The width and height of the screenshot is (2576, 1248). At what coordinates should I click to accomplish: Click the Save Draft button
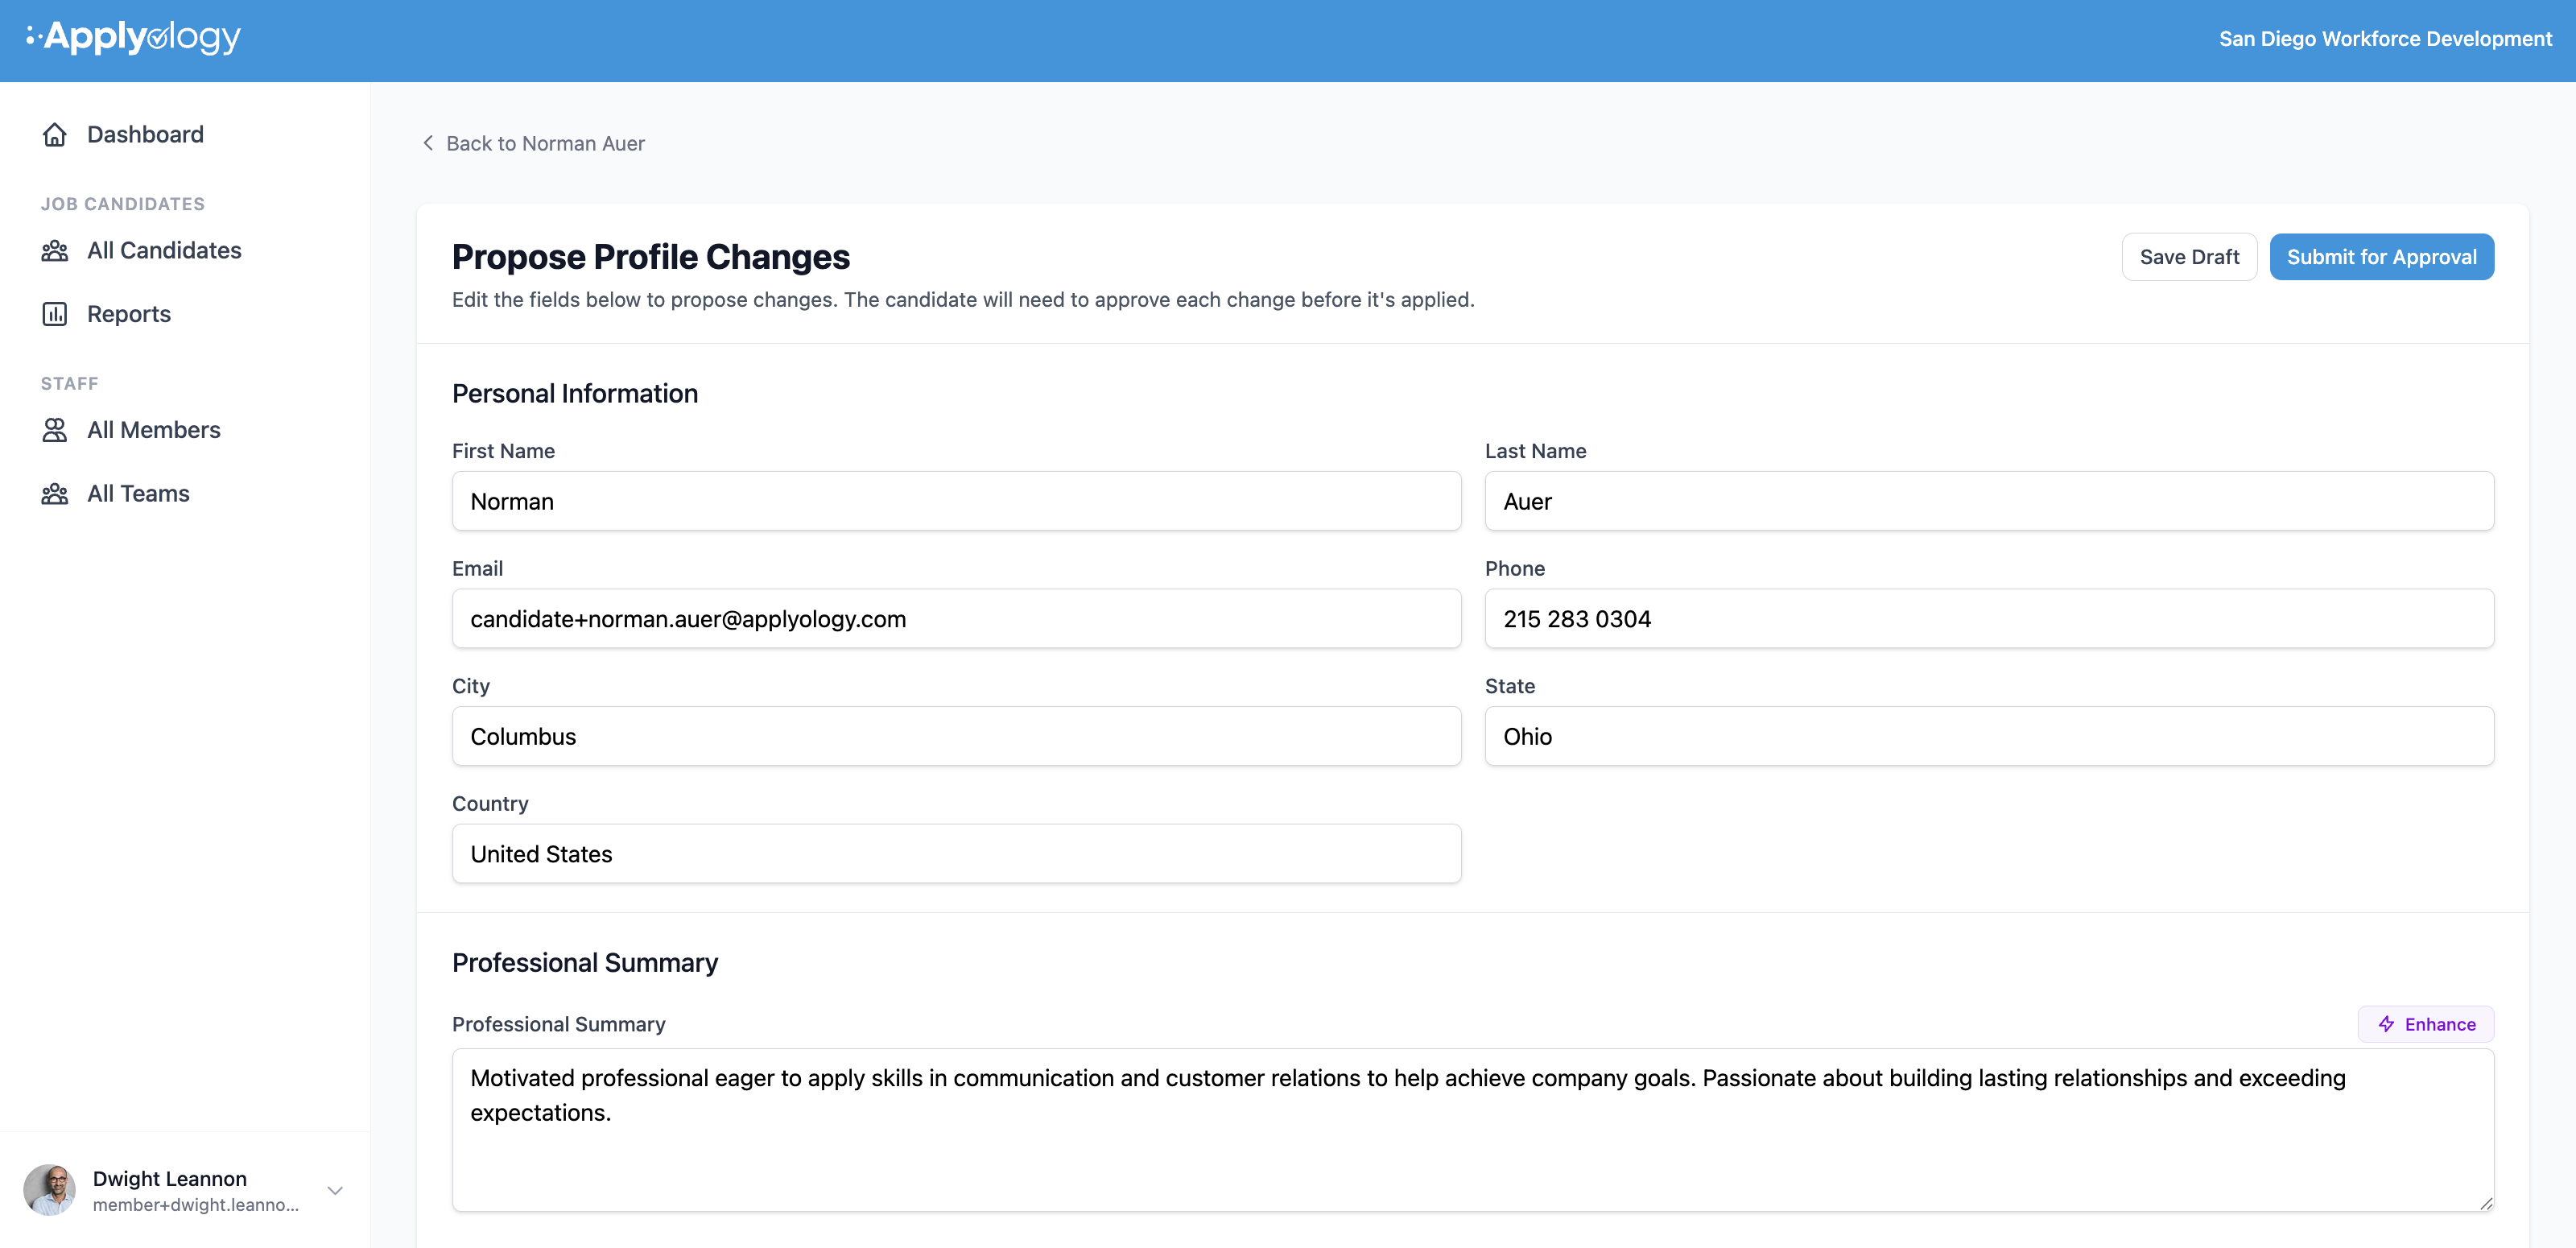pos(2189,257)
